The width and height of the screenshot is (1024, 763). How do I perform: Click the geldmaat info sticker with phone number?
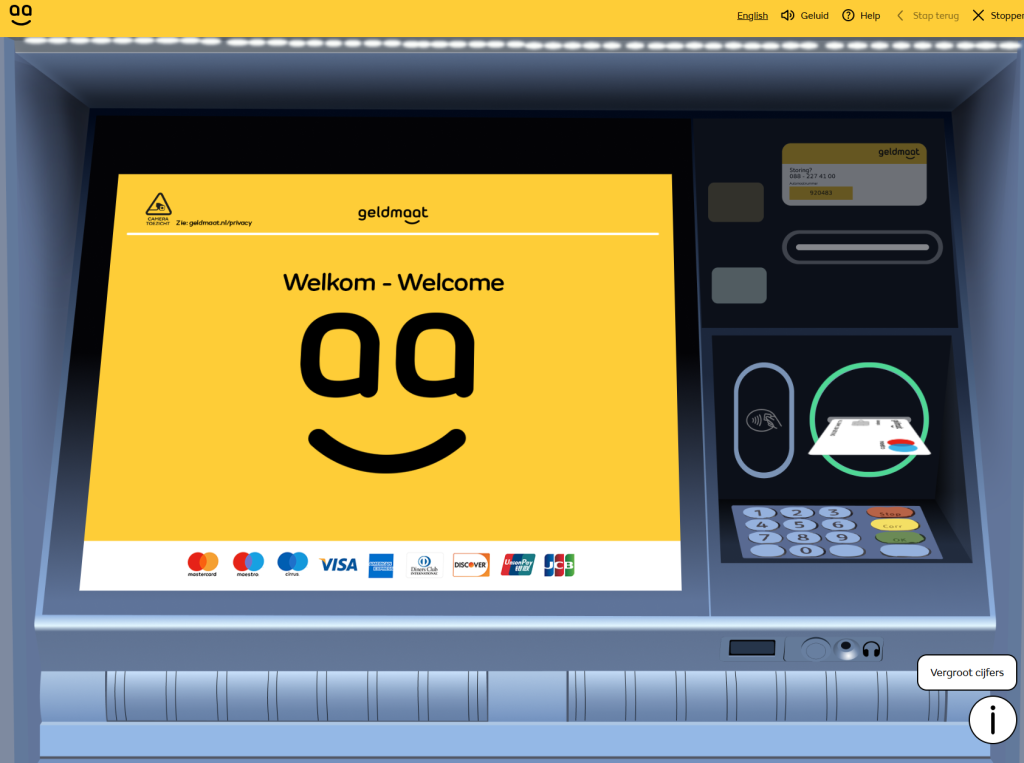tap(854, 174)
